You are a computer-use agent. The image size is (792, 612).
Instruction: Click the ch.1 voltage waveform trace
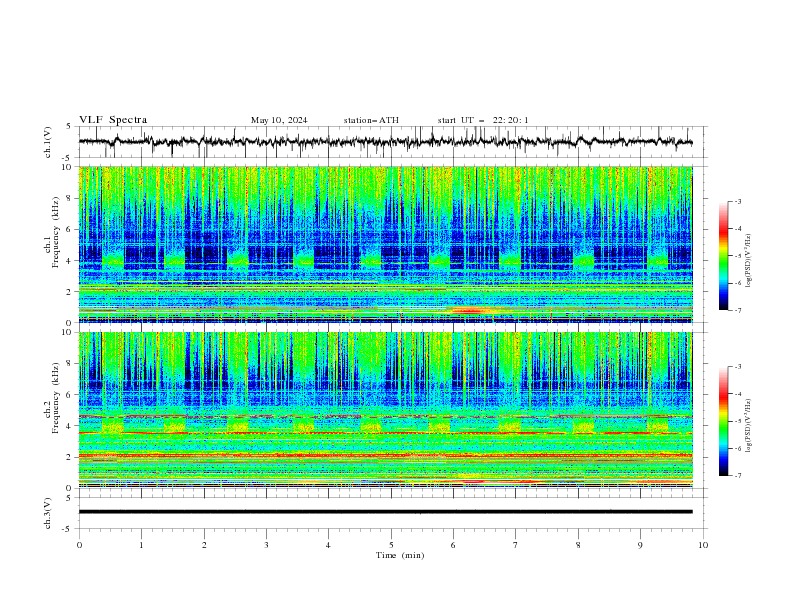click(x=385, y=142)
